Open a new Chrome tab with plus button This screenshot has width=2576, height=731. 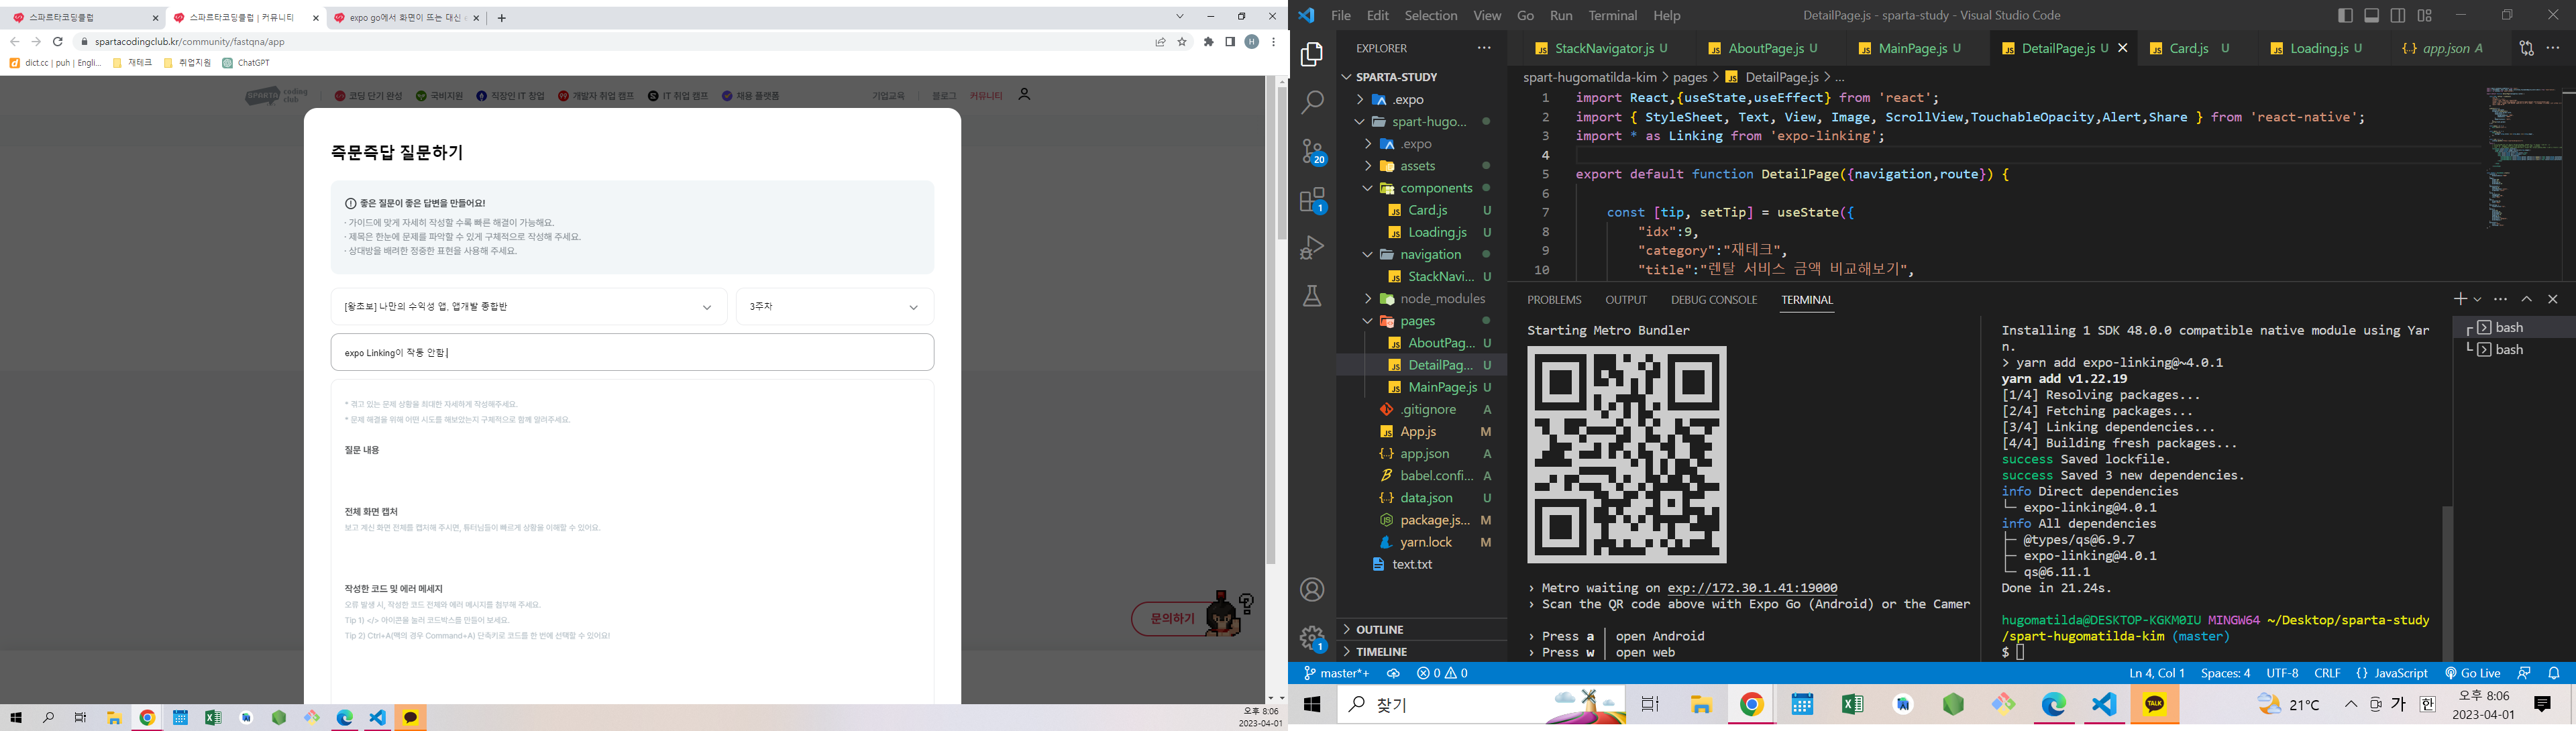(x=501, y=18)
